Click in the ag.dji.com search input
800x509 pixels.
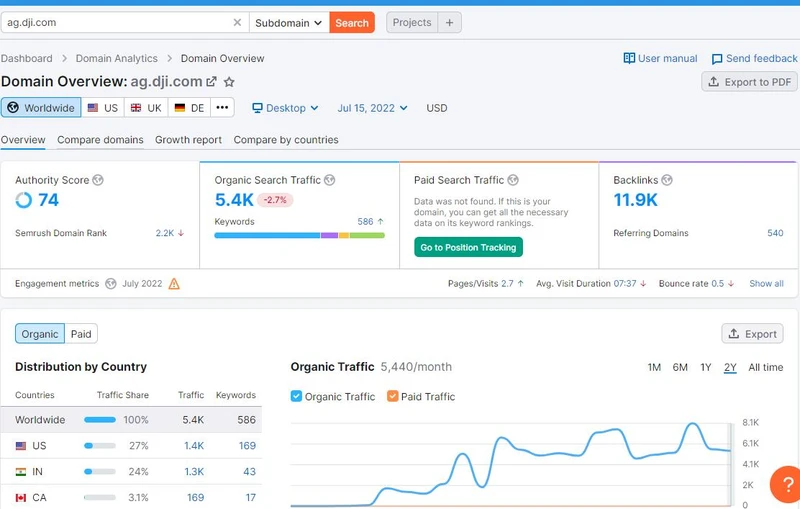point(117,22)
